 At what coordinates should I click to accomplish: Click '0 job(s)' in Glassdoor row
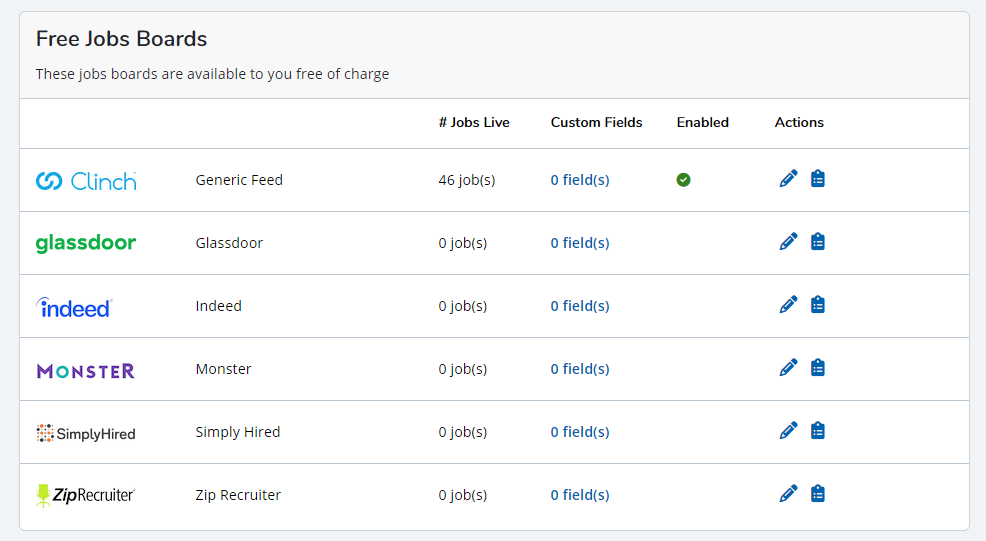(x=463, y=243)
